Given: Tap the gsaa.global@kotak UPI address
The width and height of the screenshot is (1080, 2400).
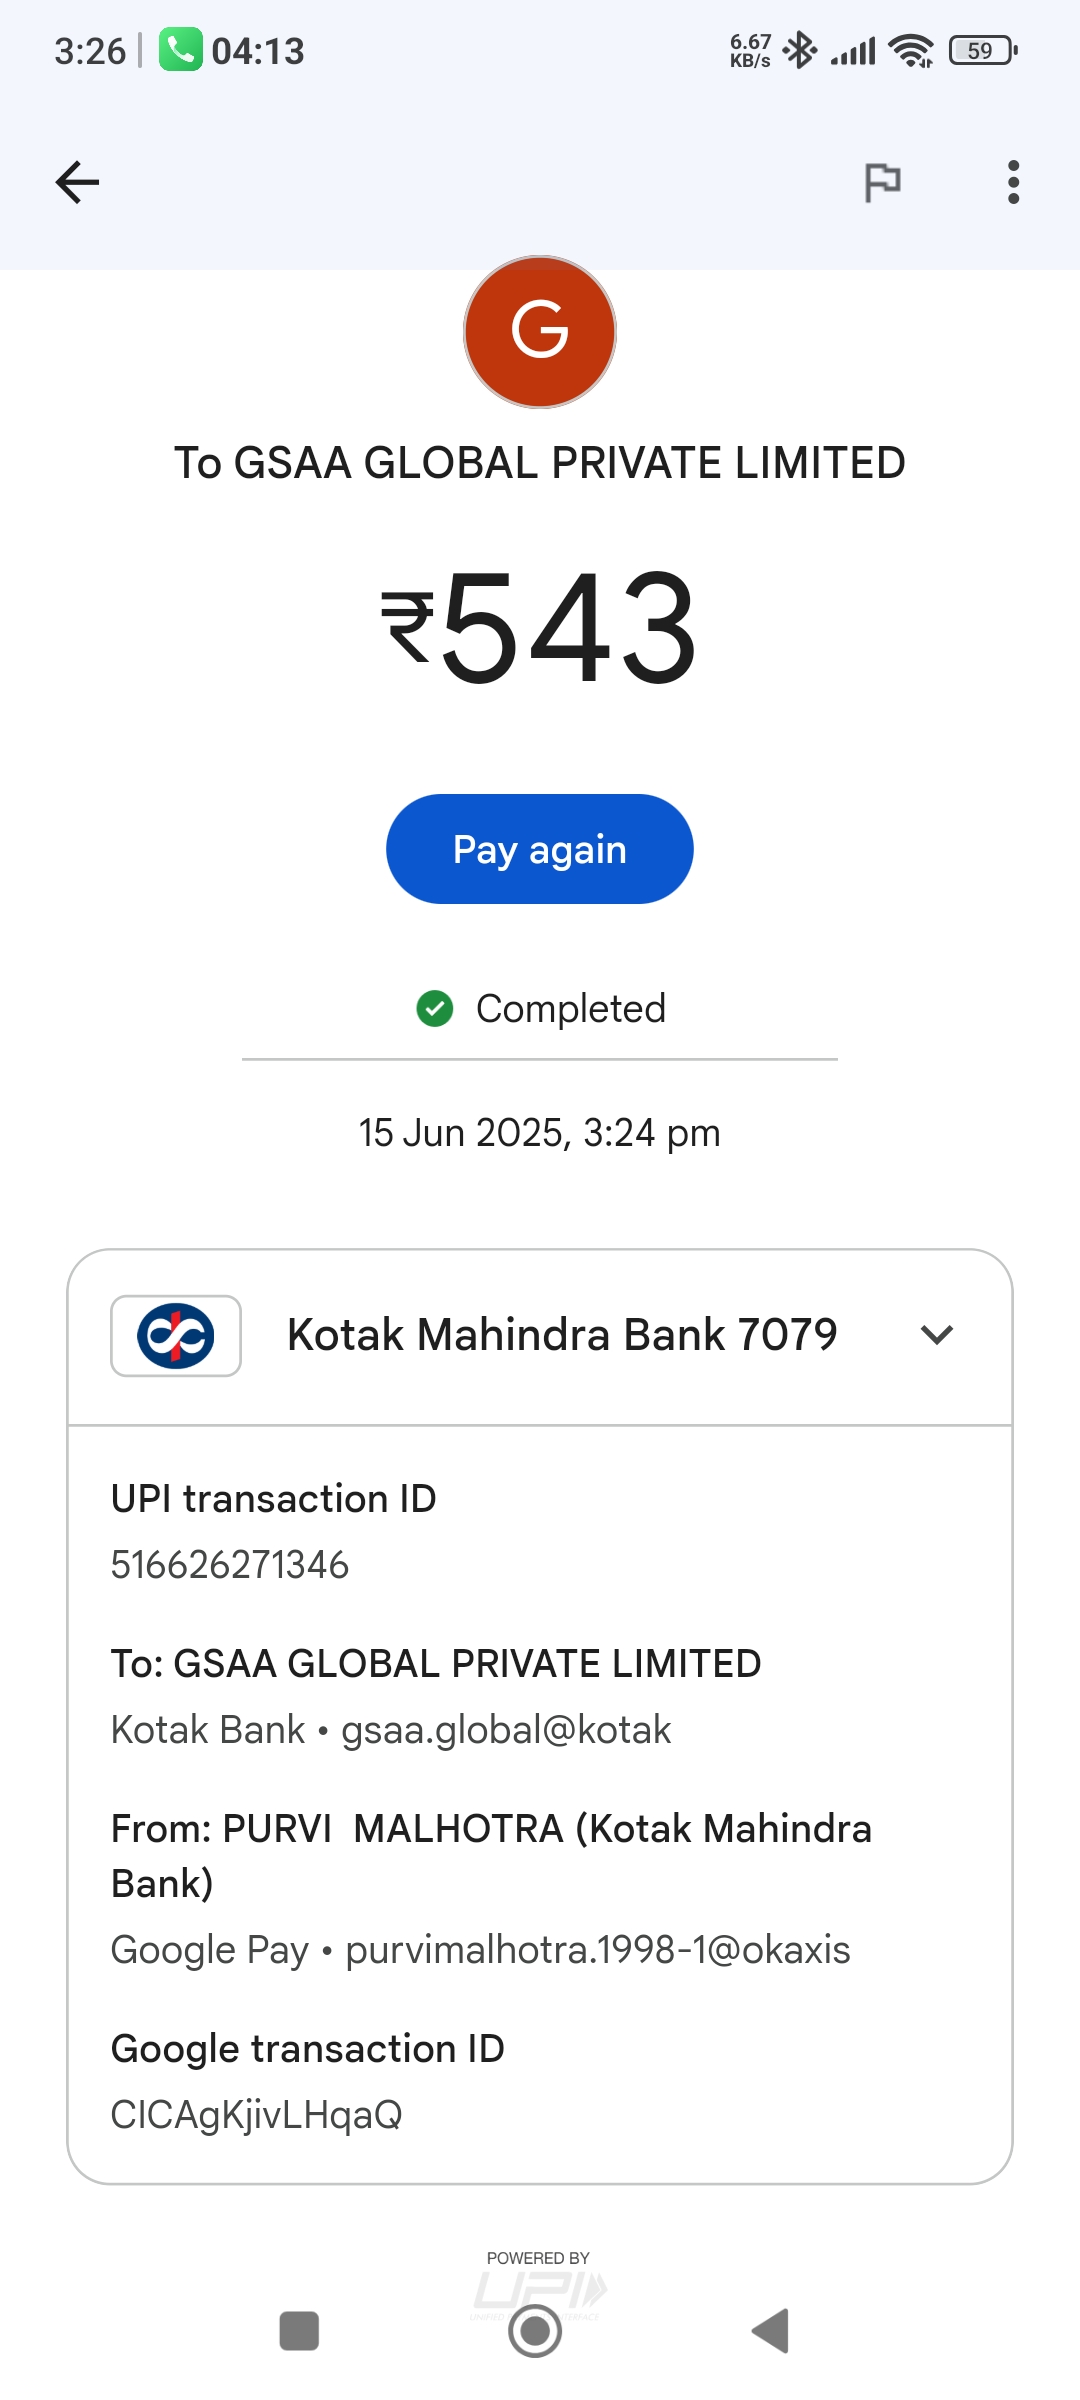Looking at the screenshot, I should [506, 1730].
